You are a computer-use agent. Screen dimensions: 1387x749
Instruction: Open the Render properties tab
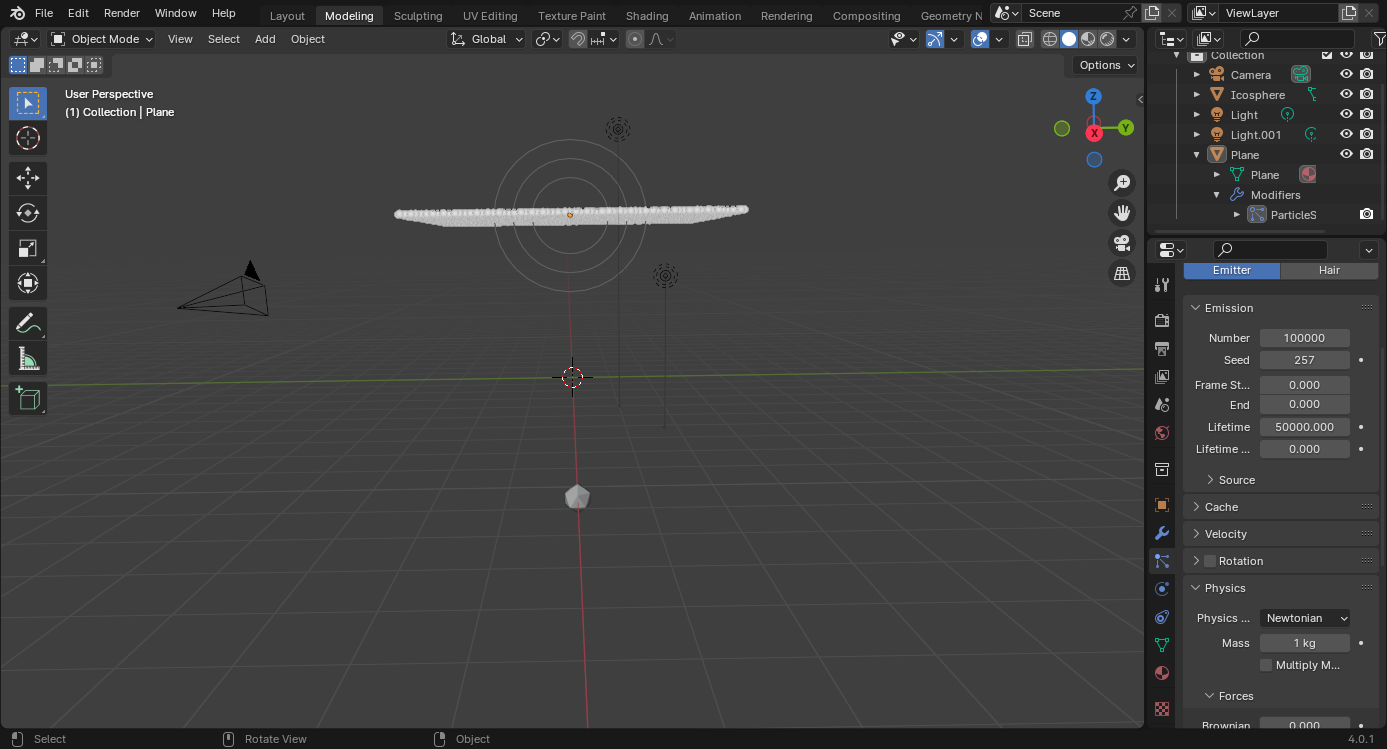point(1162,321)
